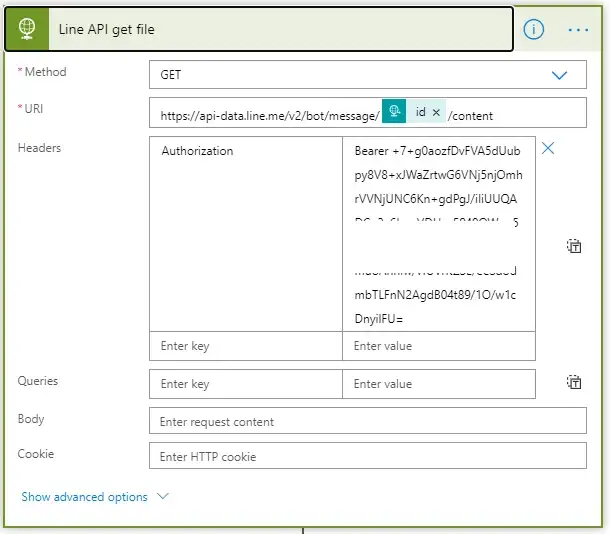Click the Queries label
This screenshot has width=610, height=534.
click(38, 381)
